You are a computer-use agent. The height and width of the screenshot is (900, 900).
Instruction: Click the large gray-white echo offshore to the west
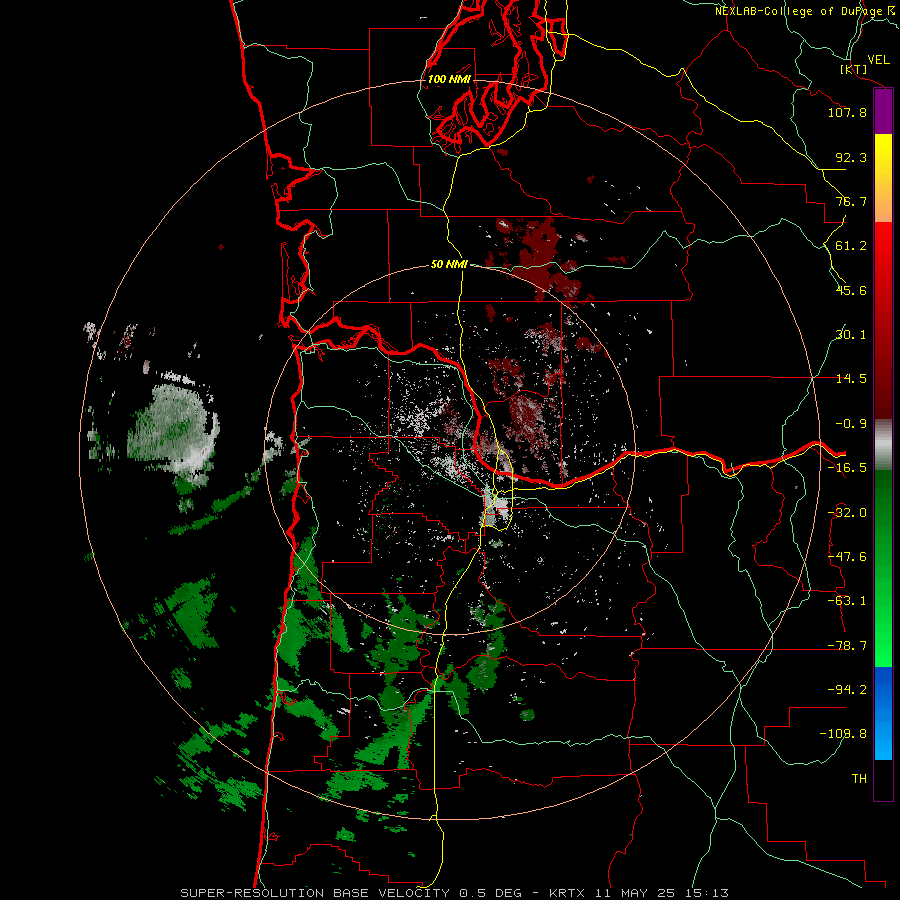point(172,428)
